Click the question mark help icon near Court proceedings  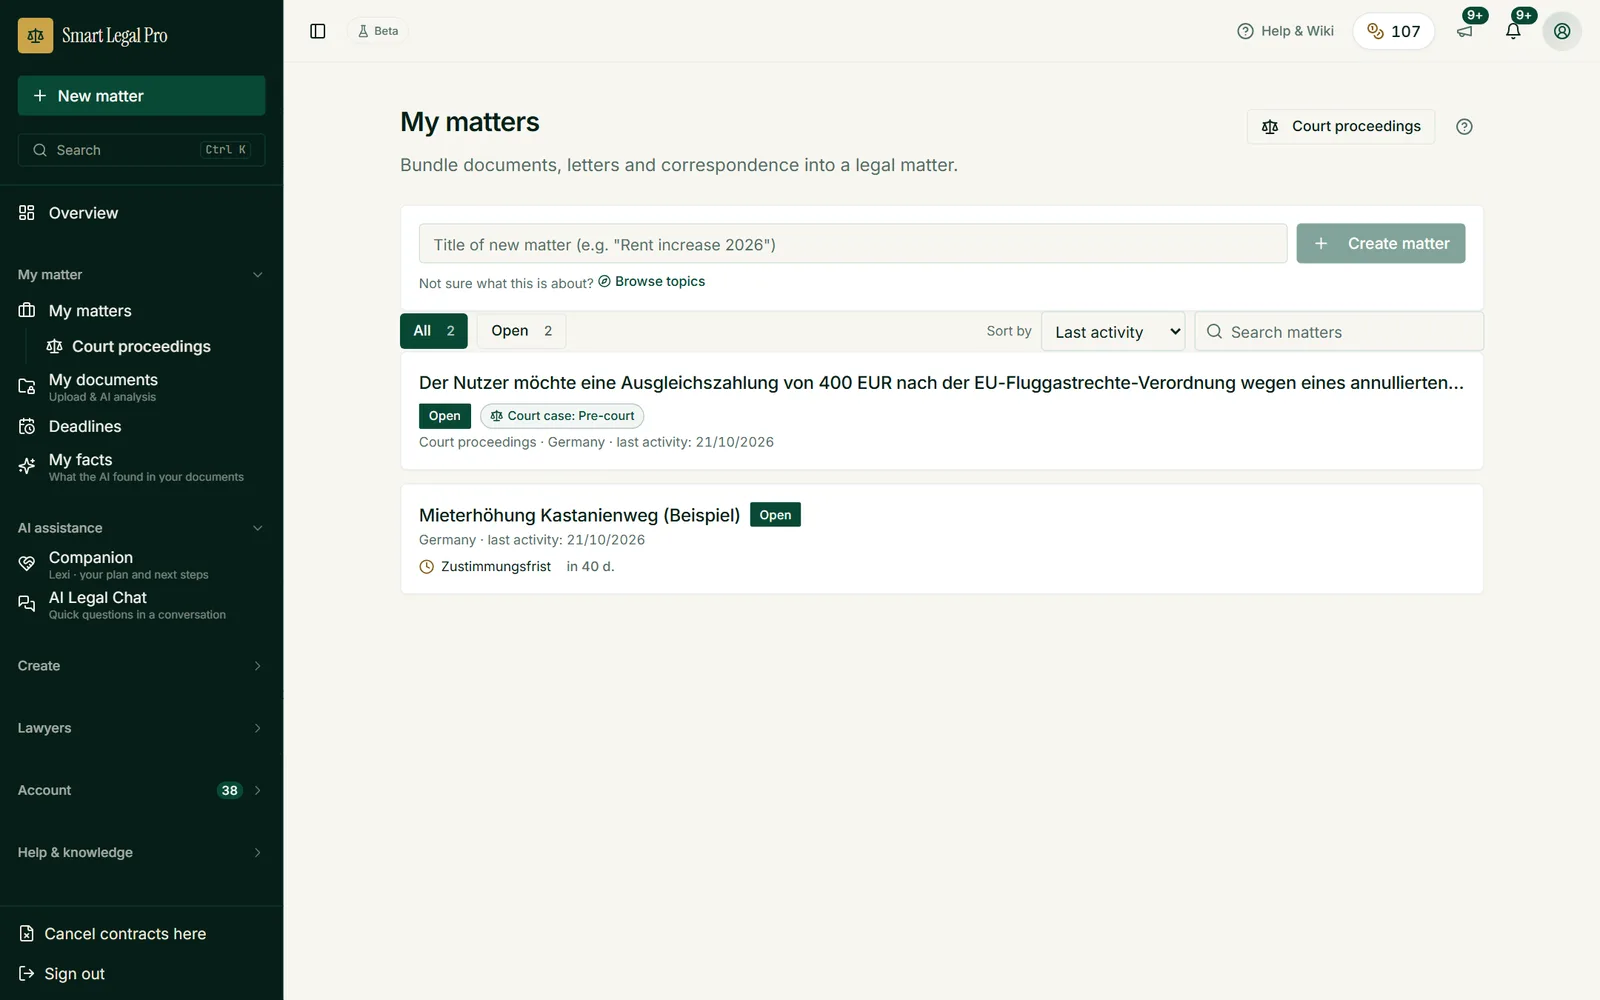click(1464, 126)
